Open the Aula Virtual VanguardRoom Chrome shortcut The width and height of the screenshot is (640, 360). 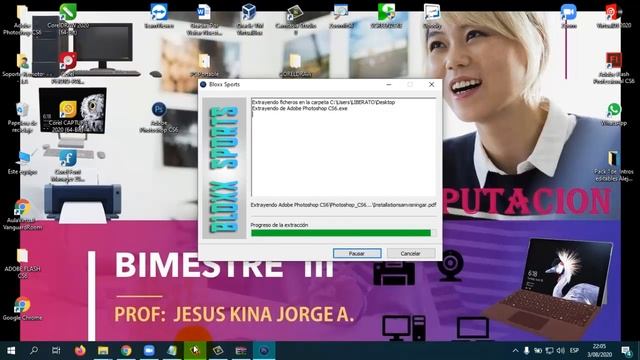tap(22, 216)
